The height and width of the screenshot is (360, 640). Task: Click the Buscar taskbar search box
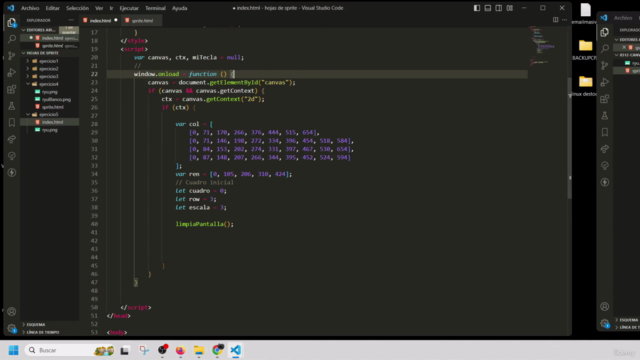[70, 350]
